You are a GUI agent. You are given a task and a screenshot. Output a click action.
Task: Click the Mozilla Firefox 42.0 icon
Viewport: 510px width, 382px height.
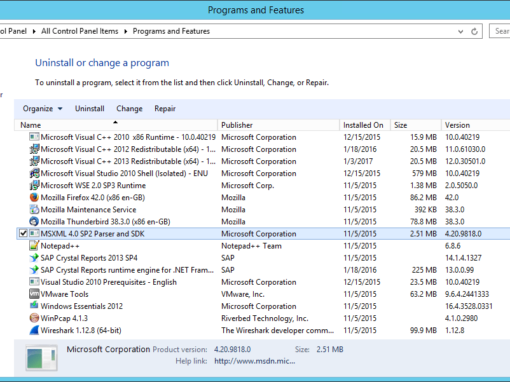coord(34,197)
